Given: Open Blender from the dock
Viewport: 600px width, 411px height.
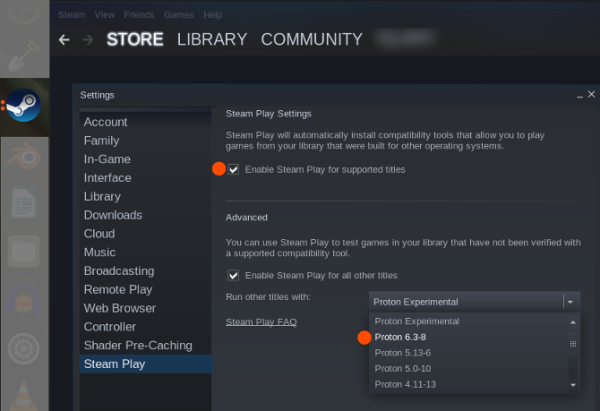Looking at the screenshot, I should coord(23,155).
